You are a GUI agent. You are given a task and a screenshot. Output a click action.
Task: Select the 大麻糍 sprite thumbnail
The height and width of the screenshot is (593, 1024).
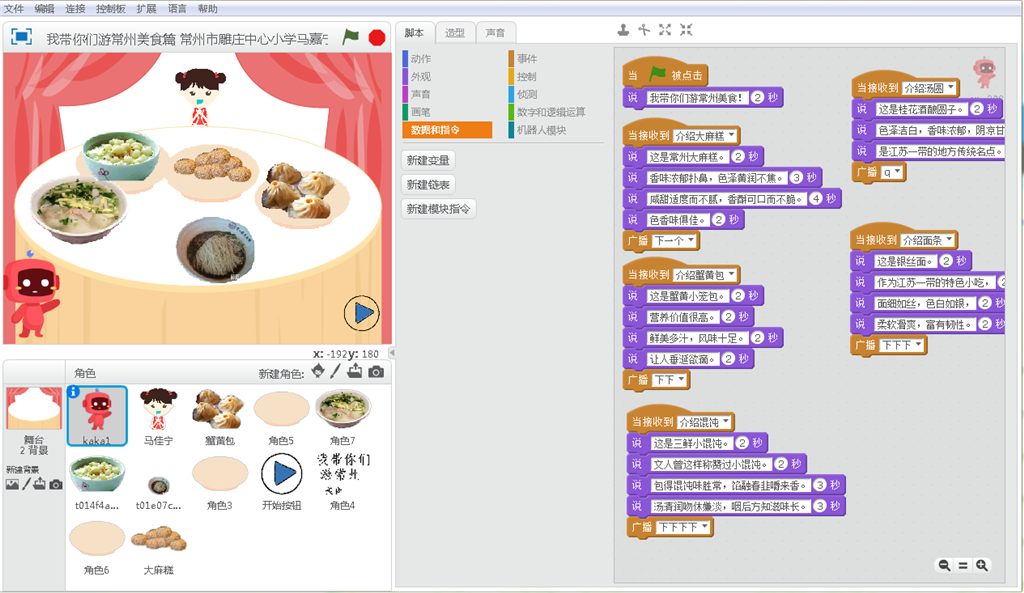click(x=159, y=546)
